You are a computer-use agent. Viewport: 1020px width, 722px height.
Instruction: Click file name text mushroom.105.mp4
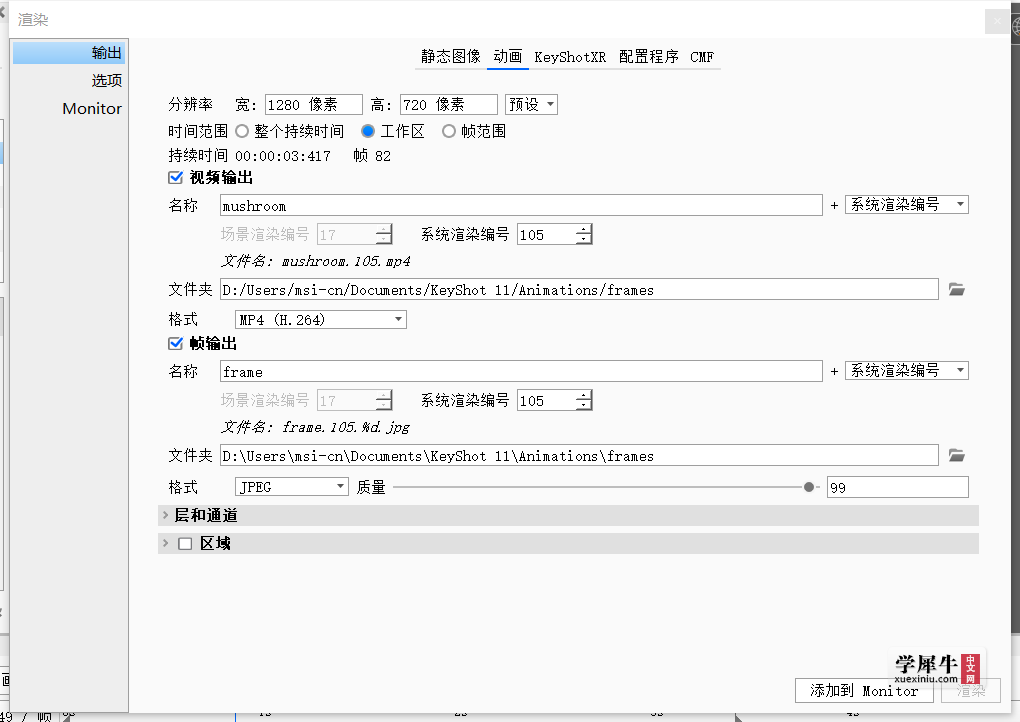pyautogui.click(x=346, y=261)
